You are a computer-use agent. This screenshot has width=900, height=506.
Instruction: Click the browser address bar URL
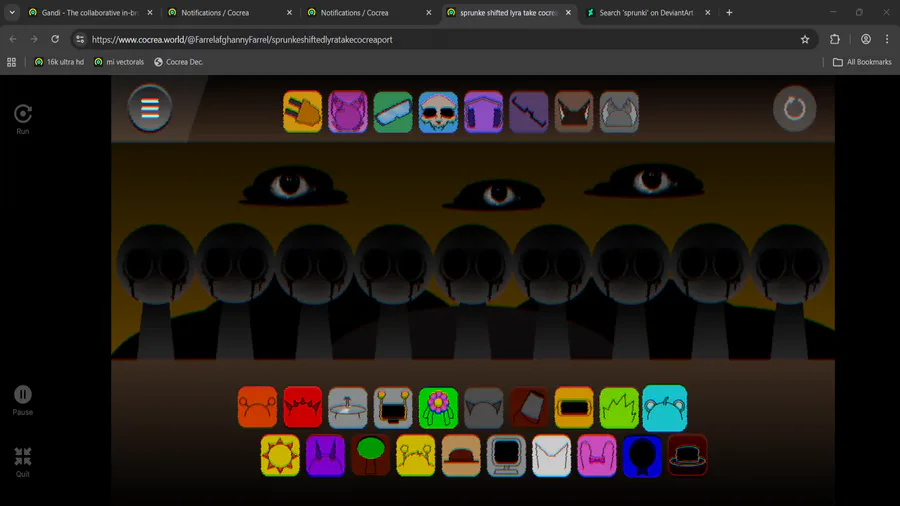(242, 40)
